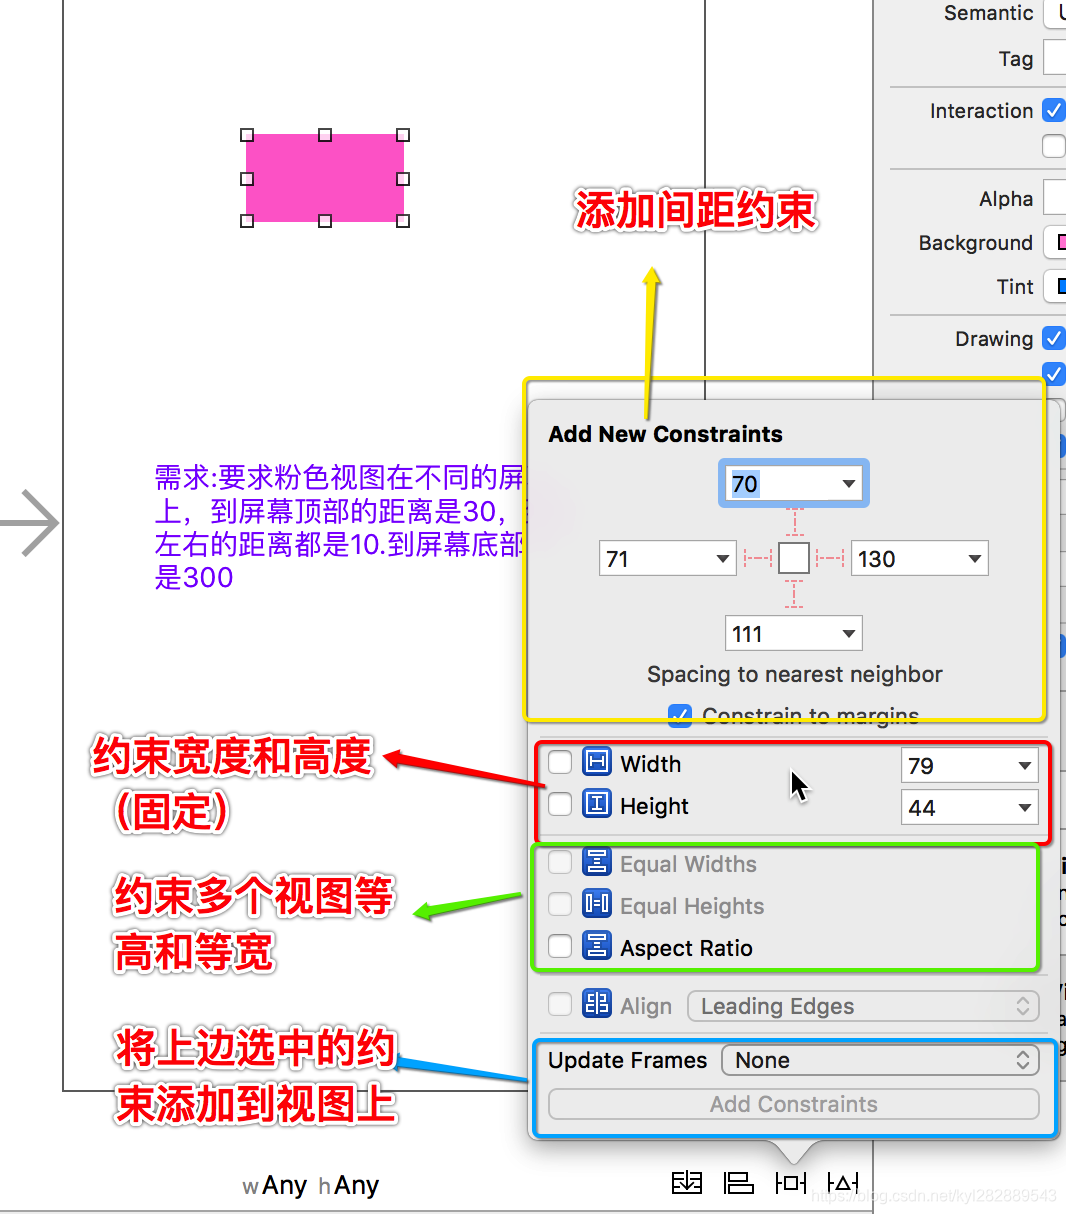Uncheck the Constrain to margins checkbox
The height and width of the screenshot is (1214, 1066).
click(x=681, y=715)
